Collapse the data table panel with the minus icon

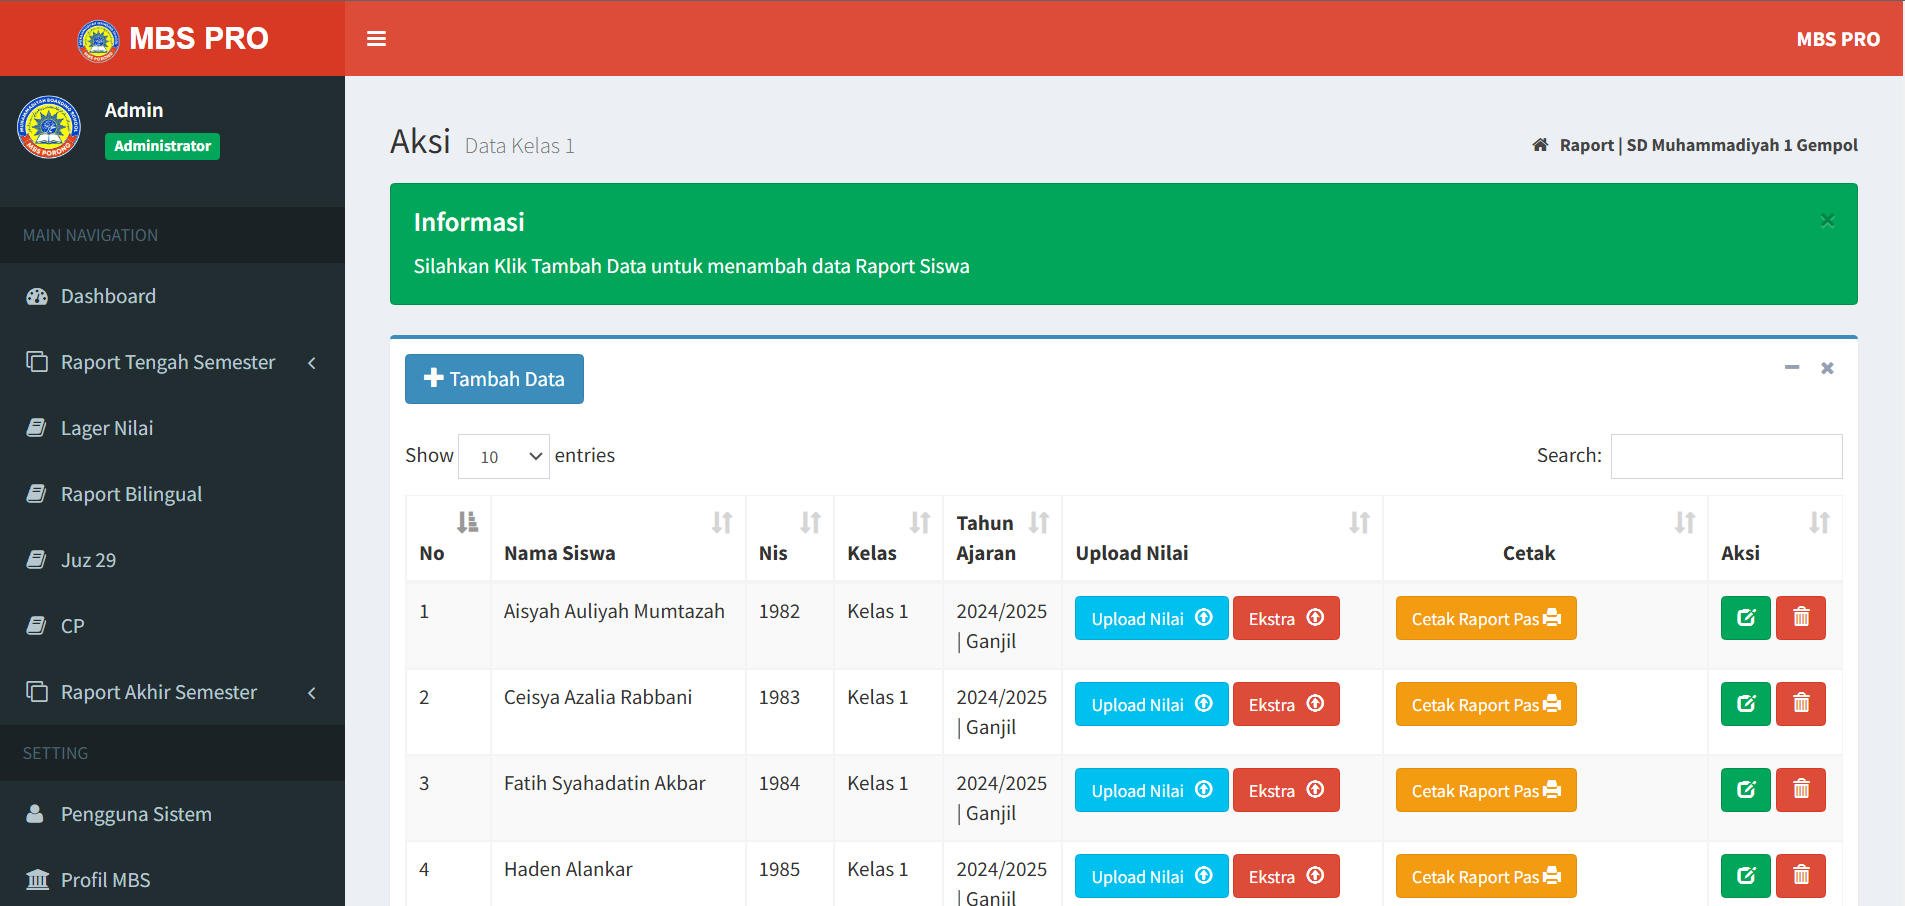coord(1791,368)
